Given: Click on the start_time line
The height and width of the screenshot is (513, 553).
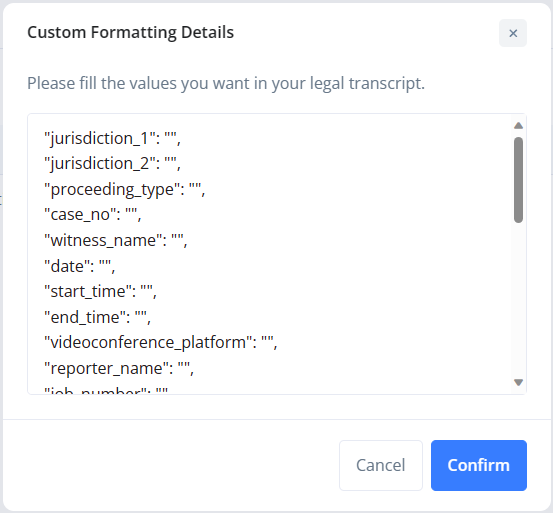Looking at the screenshot, I should (x=101, y=292).
